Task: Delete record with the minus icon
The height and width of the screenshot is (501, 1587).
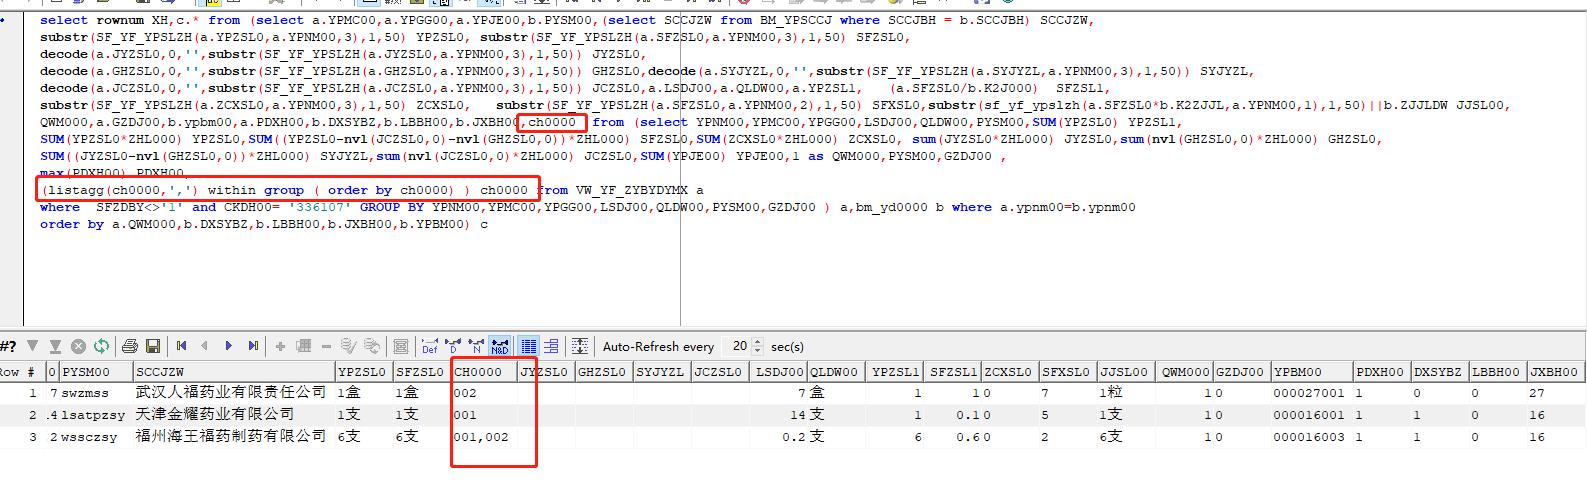Action: [x=326, y=346]
